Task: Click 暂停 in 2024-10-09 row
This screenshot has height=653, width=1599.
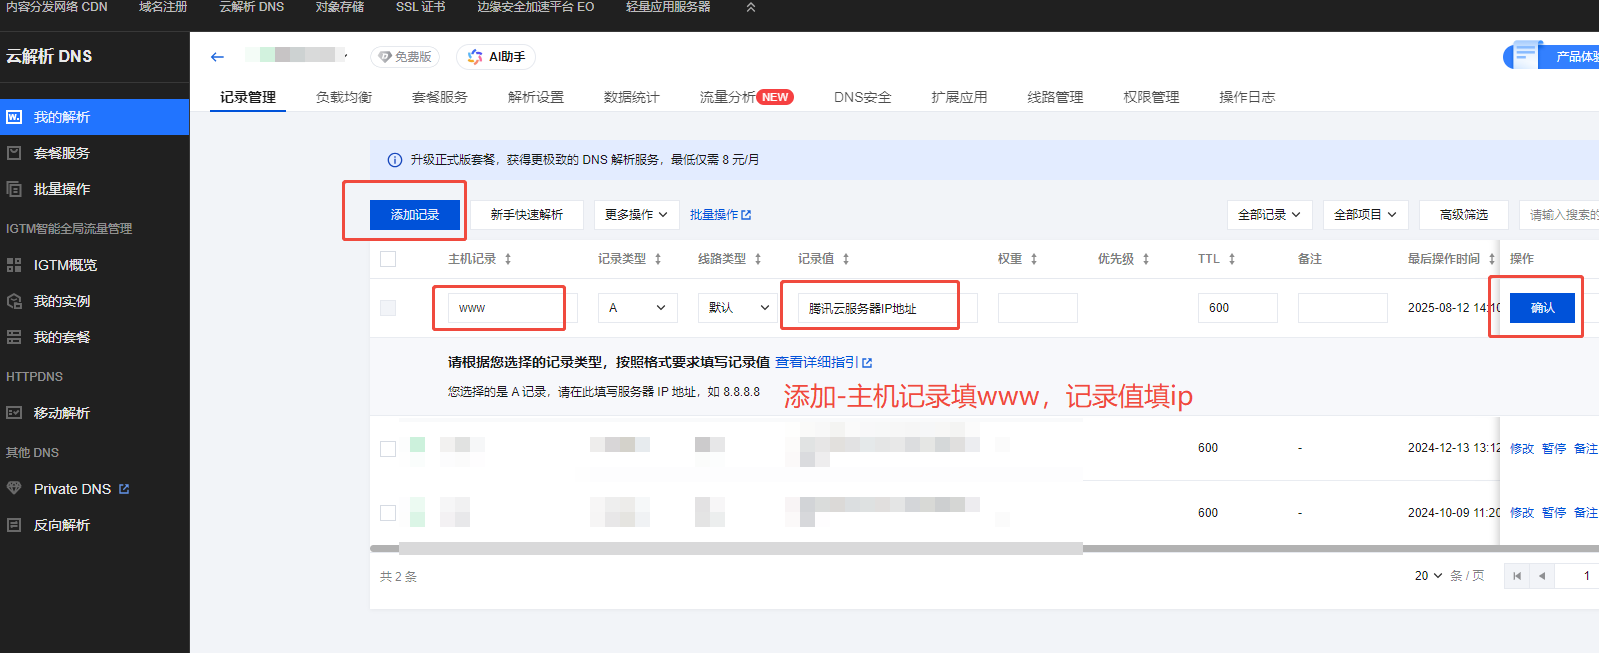Action: click(1554, 513)
